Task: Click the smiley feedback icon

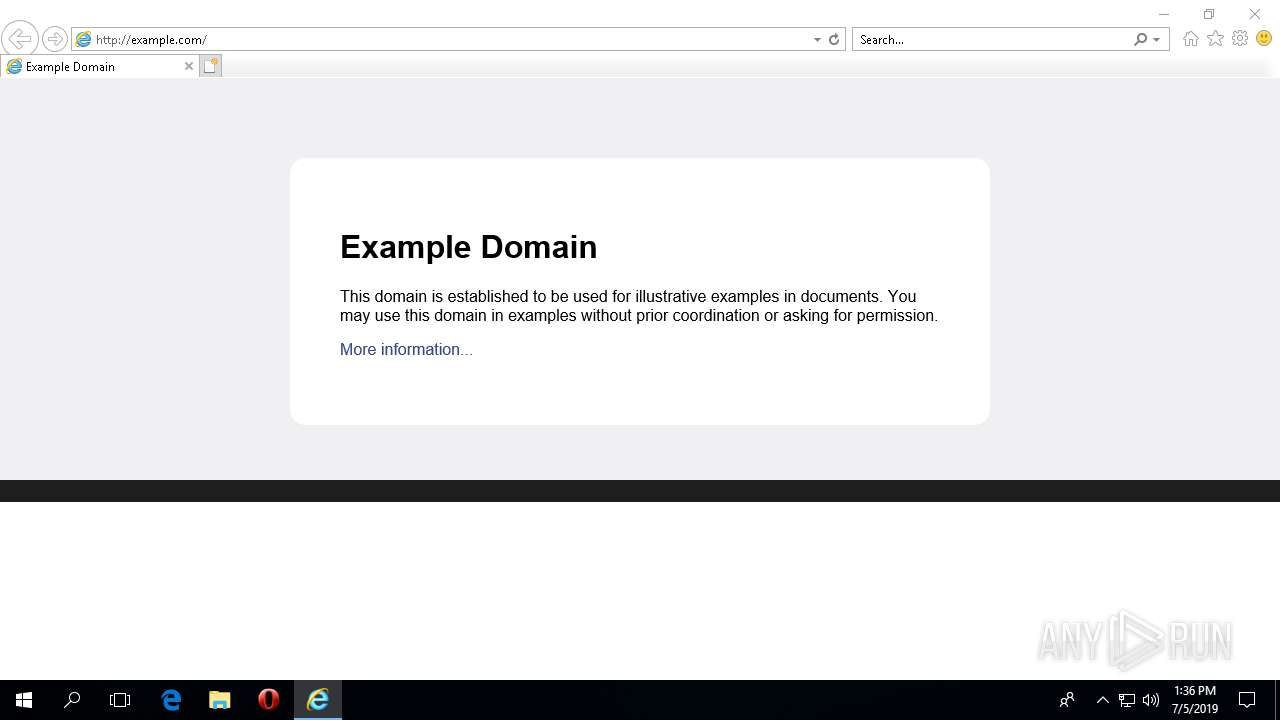Action: 1264,39
